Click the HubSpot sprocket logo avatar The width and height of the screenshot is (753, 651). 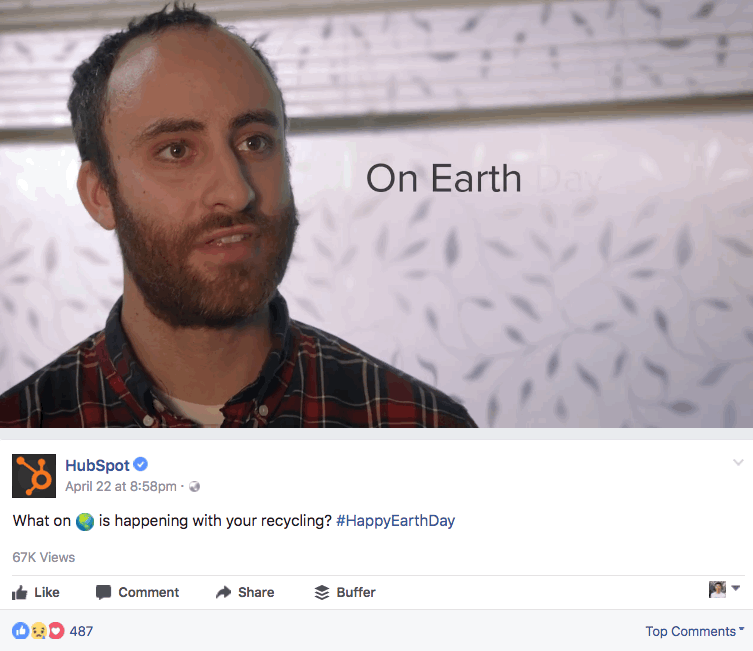click(34, 475)
